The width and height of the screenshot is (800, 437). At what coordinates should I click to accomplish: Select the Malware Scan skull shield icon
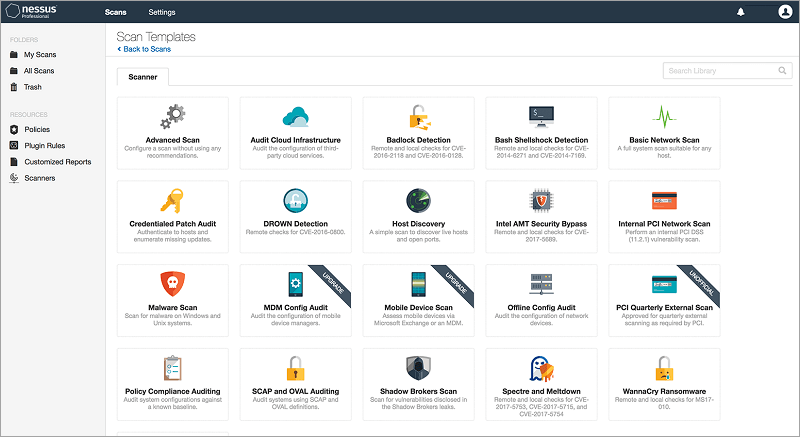pos(172,284)
